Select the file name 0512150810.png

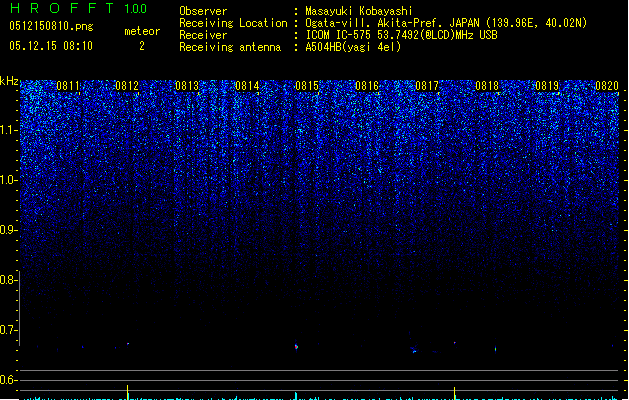pos(51,27)
